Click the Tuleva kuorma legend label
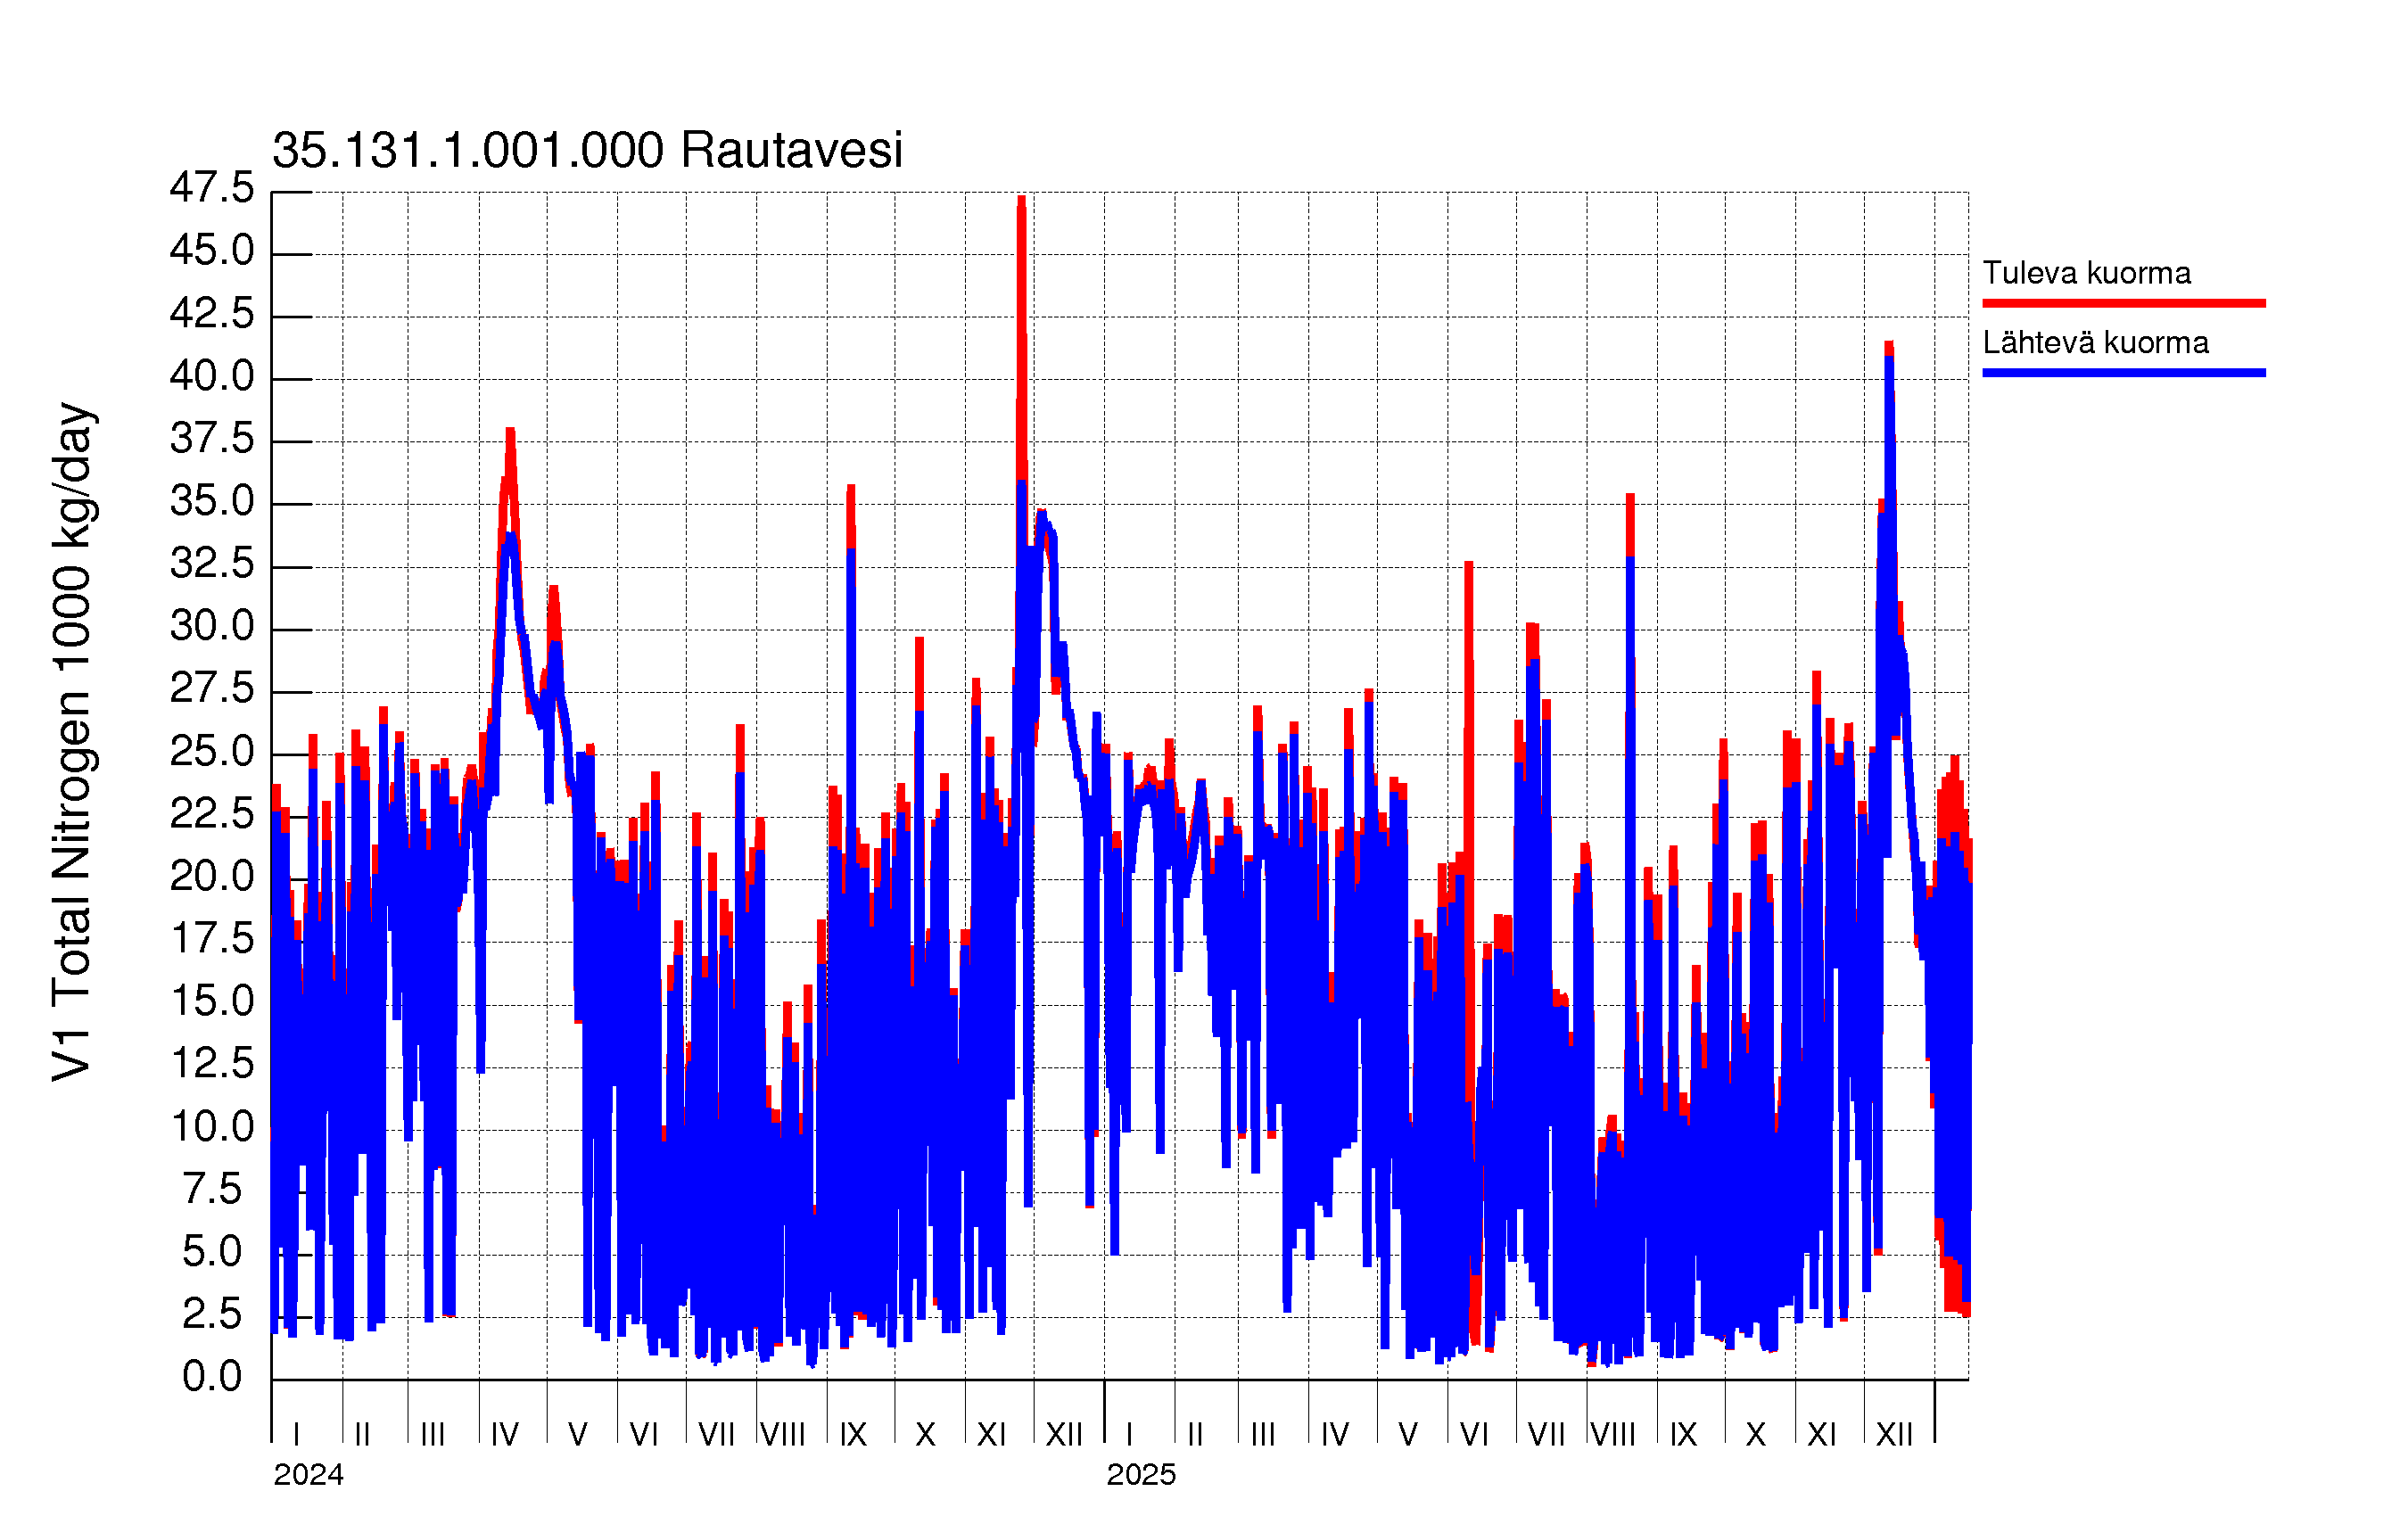This screenshot has width=2408, height=1516. [x=2086, y=273]
